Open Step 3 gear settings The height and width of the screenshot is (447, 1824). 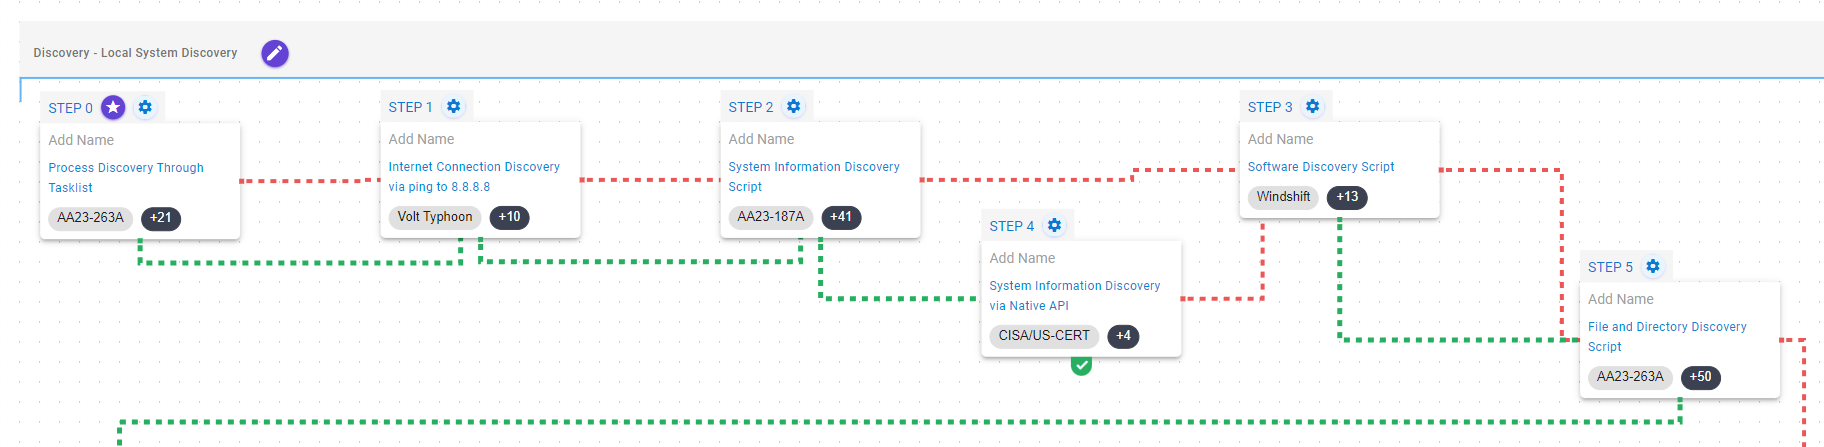(1313, 106)
